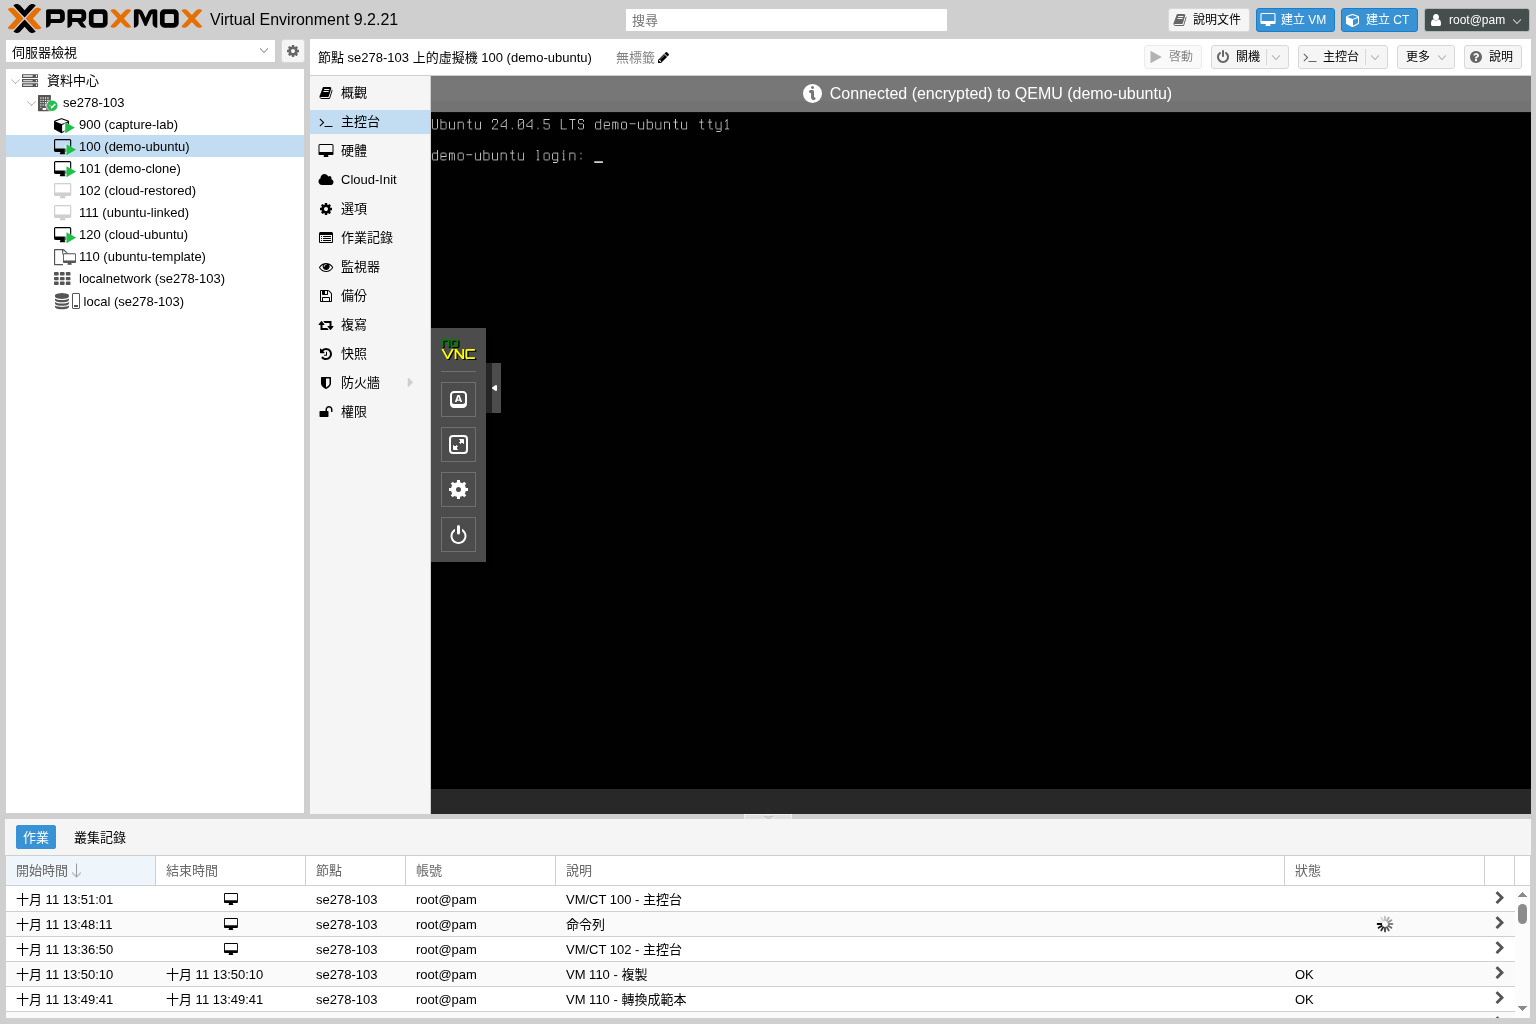Focus the 搜尋 search field

[786, 20]
